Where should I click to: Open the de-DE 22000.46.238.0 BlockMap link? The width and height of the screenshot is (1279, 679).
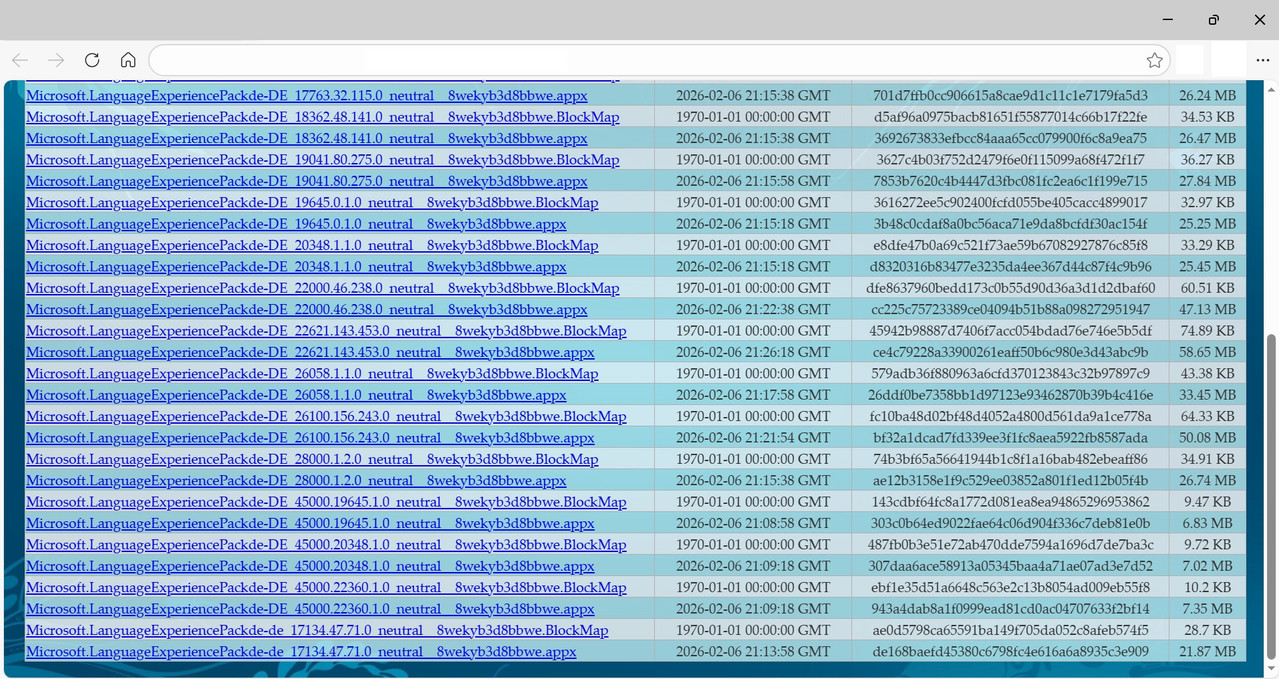(323, 288)
